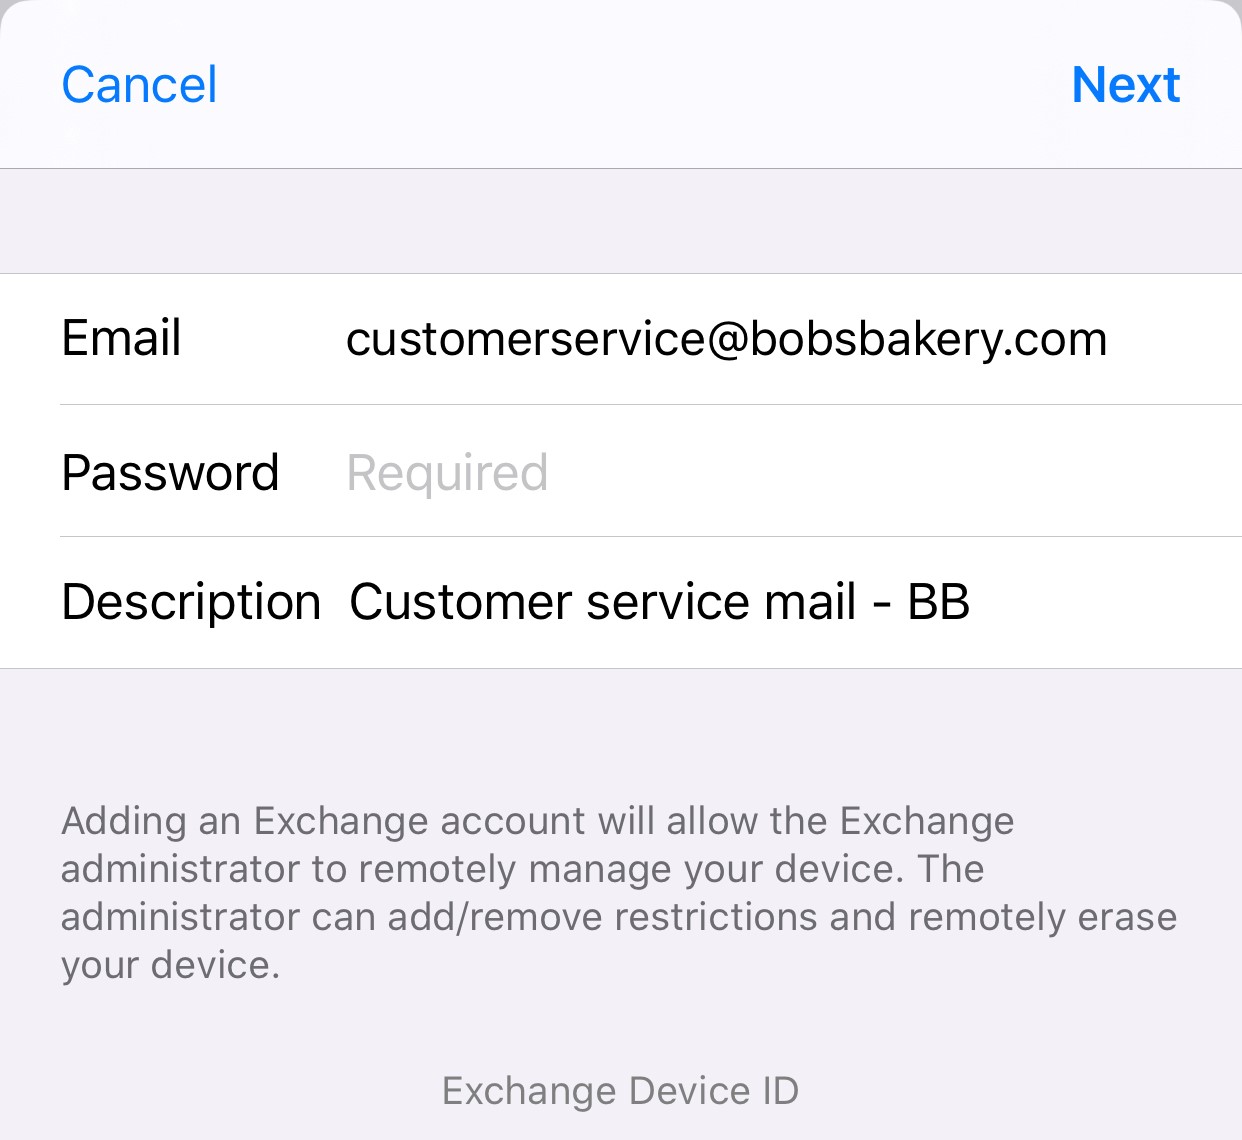Click the Email row label
The width and height of the screenshot is (1242, 1140).
click(121, 338)
